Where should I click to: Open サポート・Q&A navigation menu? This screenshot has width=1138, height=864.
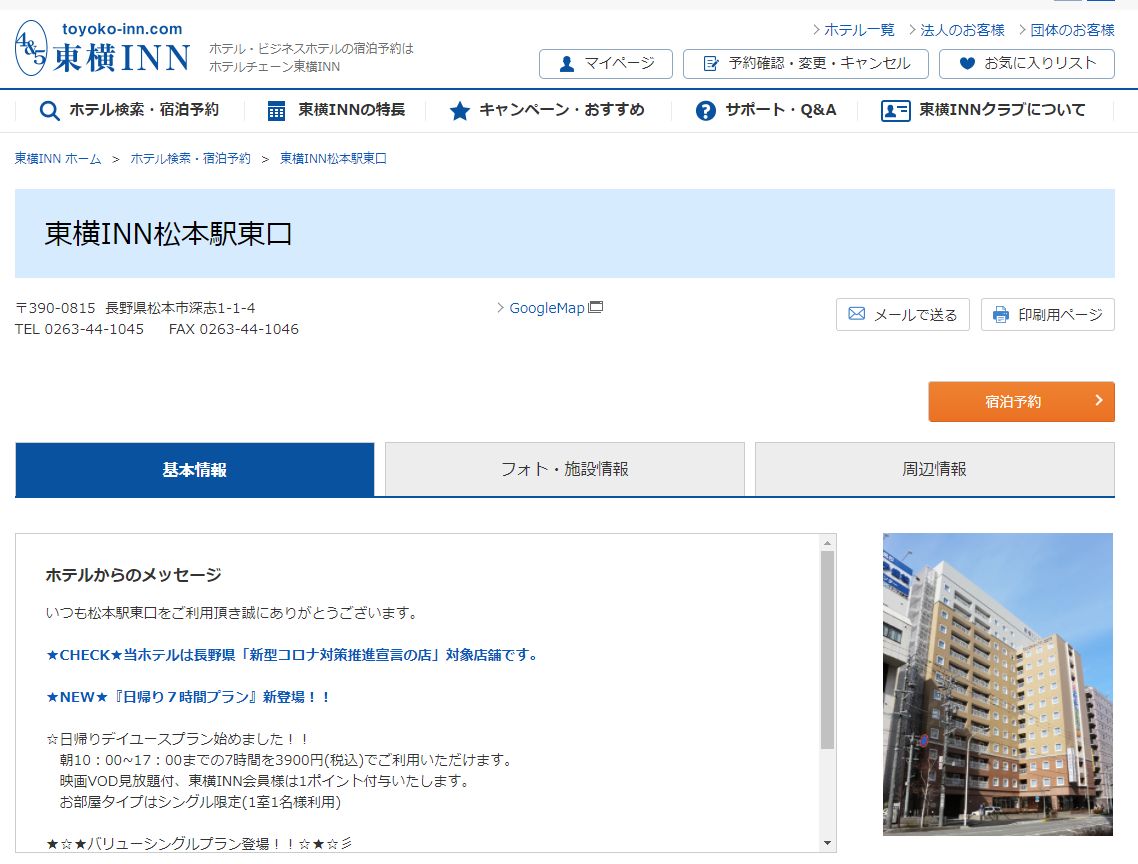pos(766,110)
